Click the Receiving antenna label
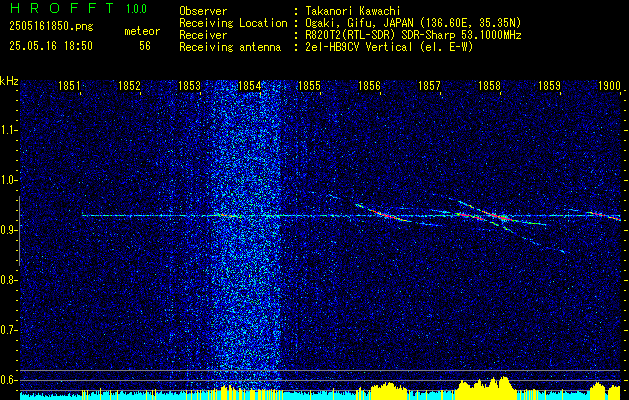 coord(230,47)
